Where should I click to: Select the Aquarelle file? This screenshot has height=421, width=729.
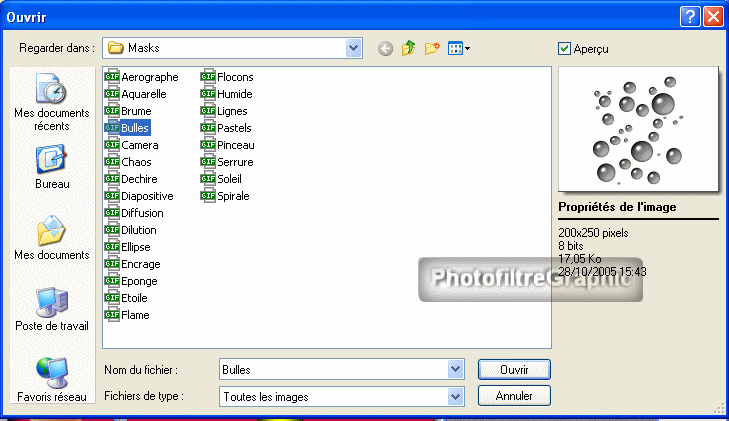[143, 94]
